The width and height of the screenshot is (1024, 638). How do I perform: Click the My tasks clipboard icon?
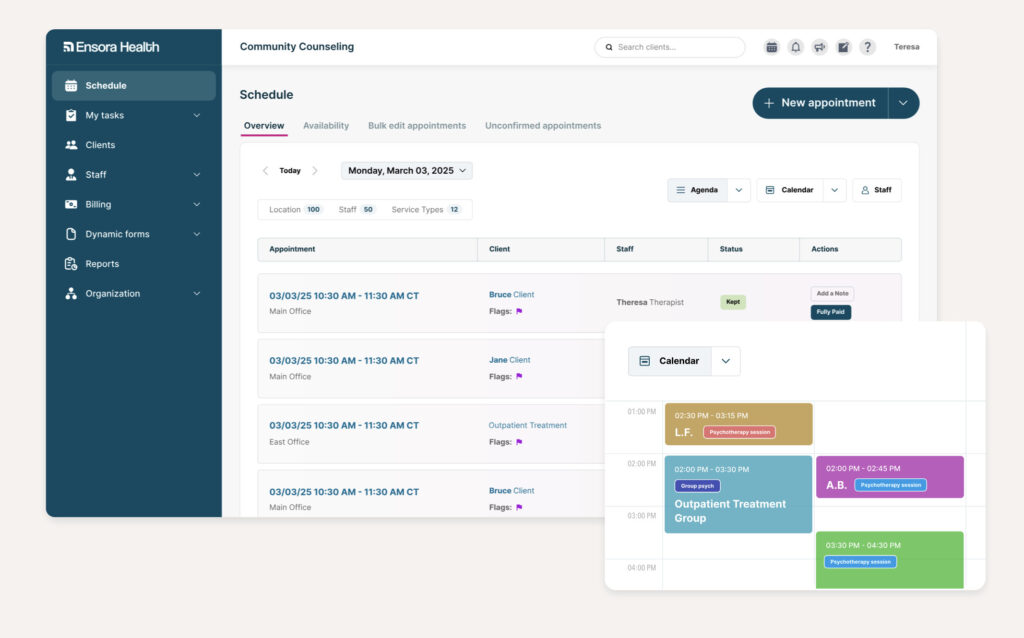click(71, 116)
